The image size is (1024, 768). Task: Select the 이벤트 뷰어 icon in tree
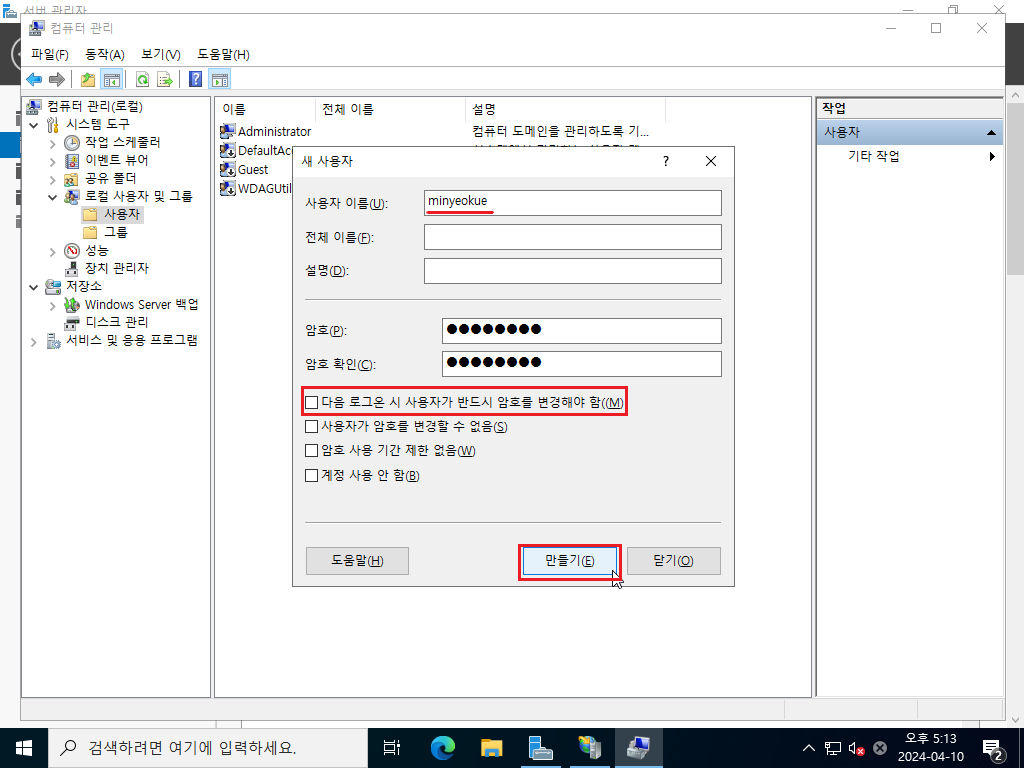pos(72,161)
